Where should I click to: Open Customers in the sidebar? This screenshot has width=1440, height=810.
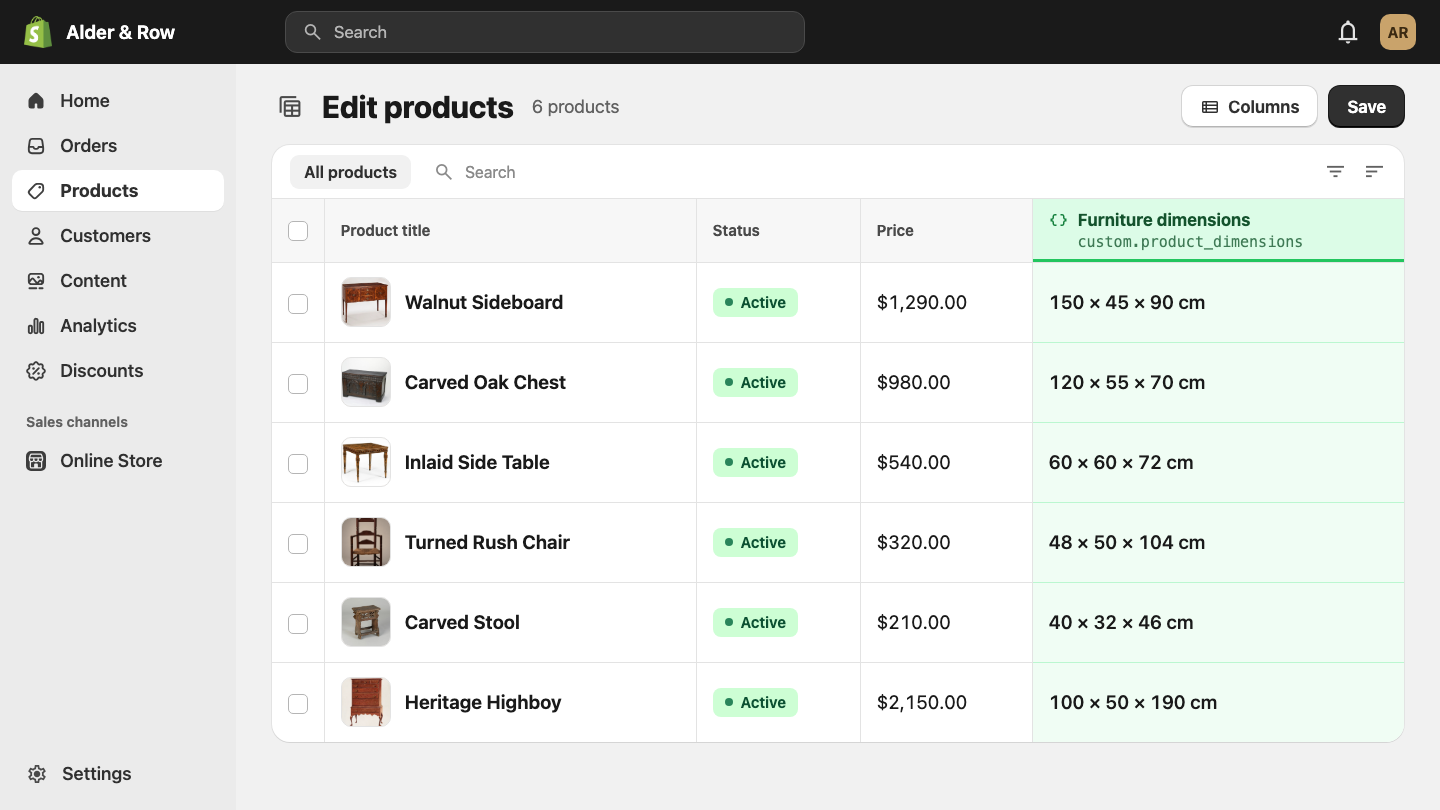click(118, 236)
